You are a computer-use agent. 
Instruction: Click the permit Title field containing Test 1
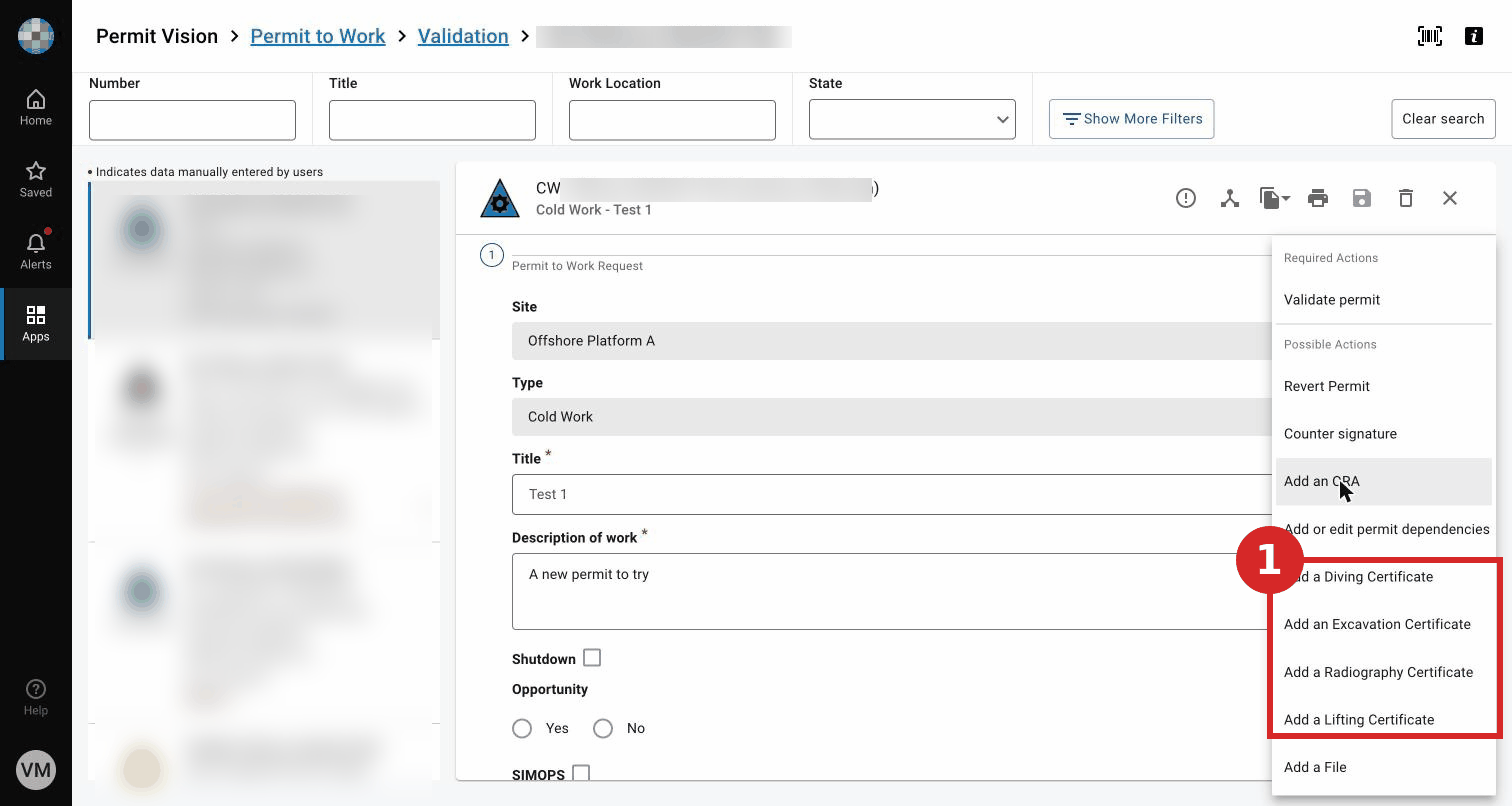[892, 494]
